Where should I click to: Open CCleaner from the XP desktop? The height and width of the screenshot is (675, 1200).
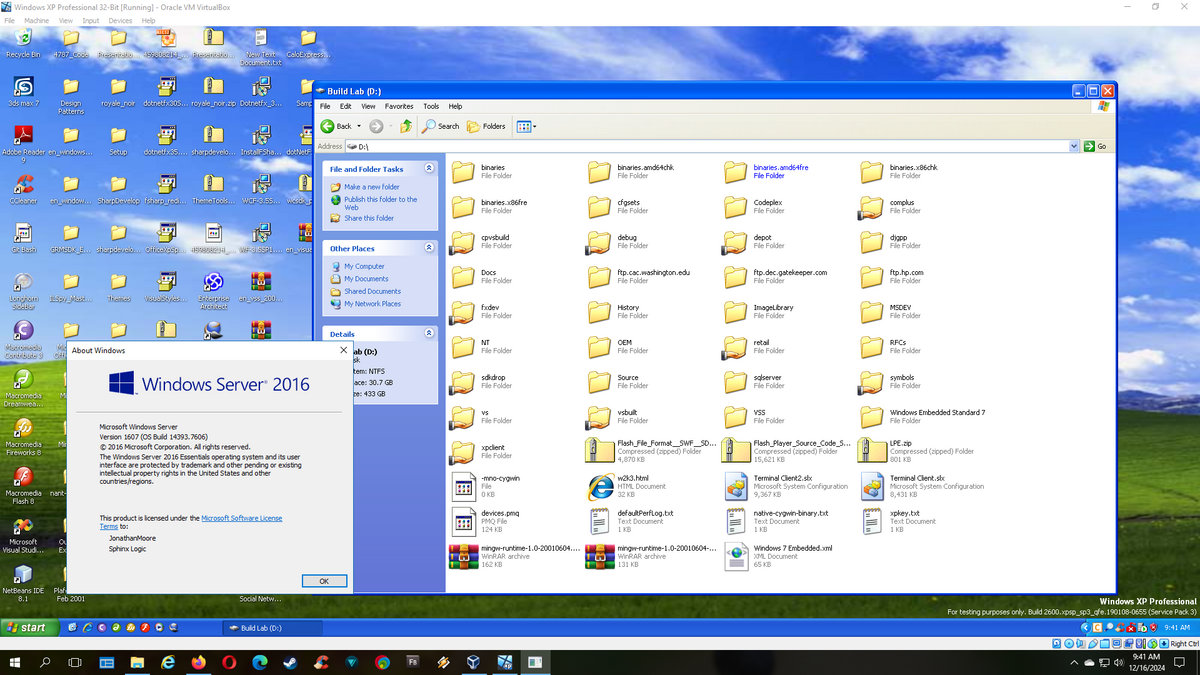click(22, 186)
